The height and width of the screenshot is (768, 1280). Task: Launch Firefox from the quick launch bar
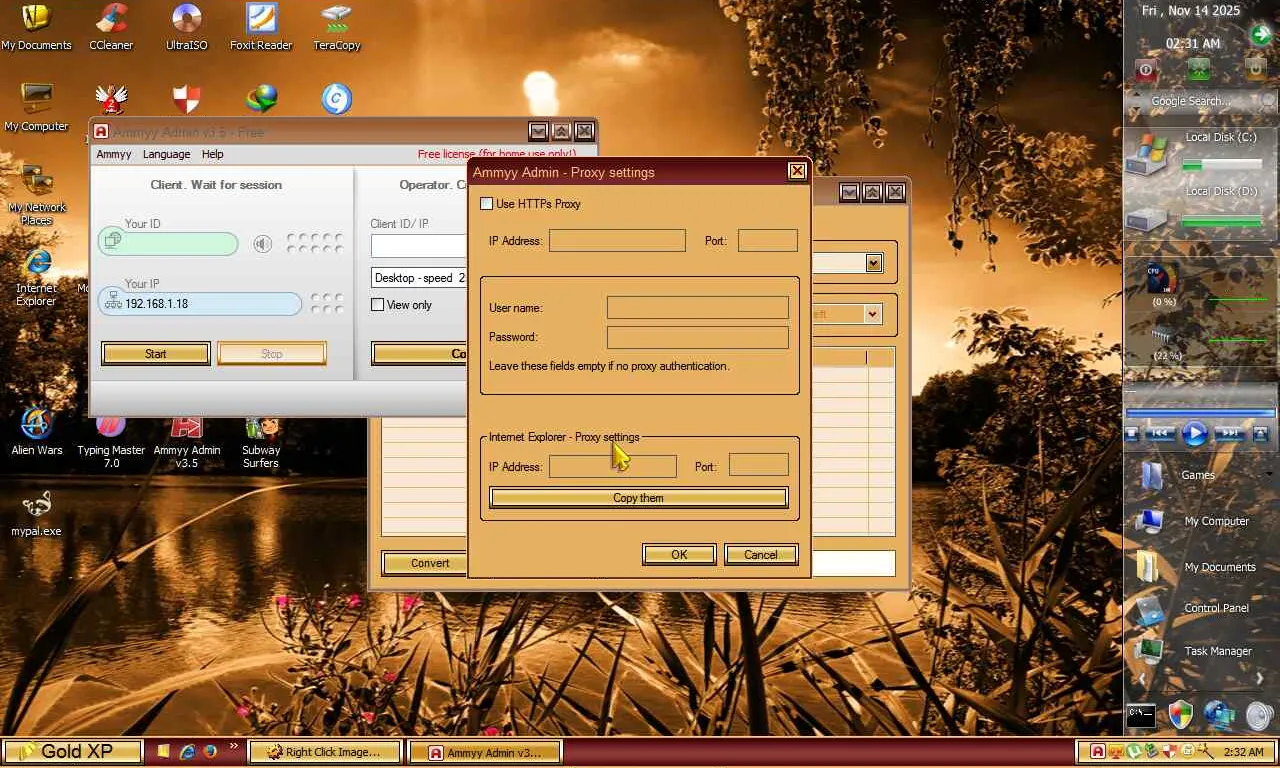(210, 751)
